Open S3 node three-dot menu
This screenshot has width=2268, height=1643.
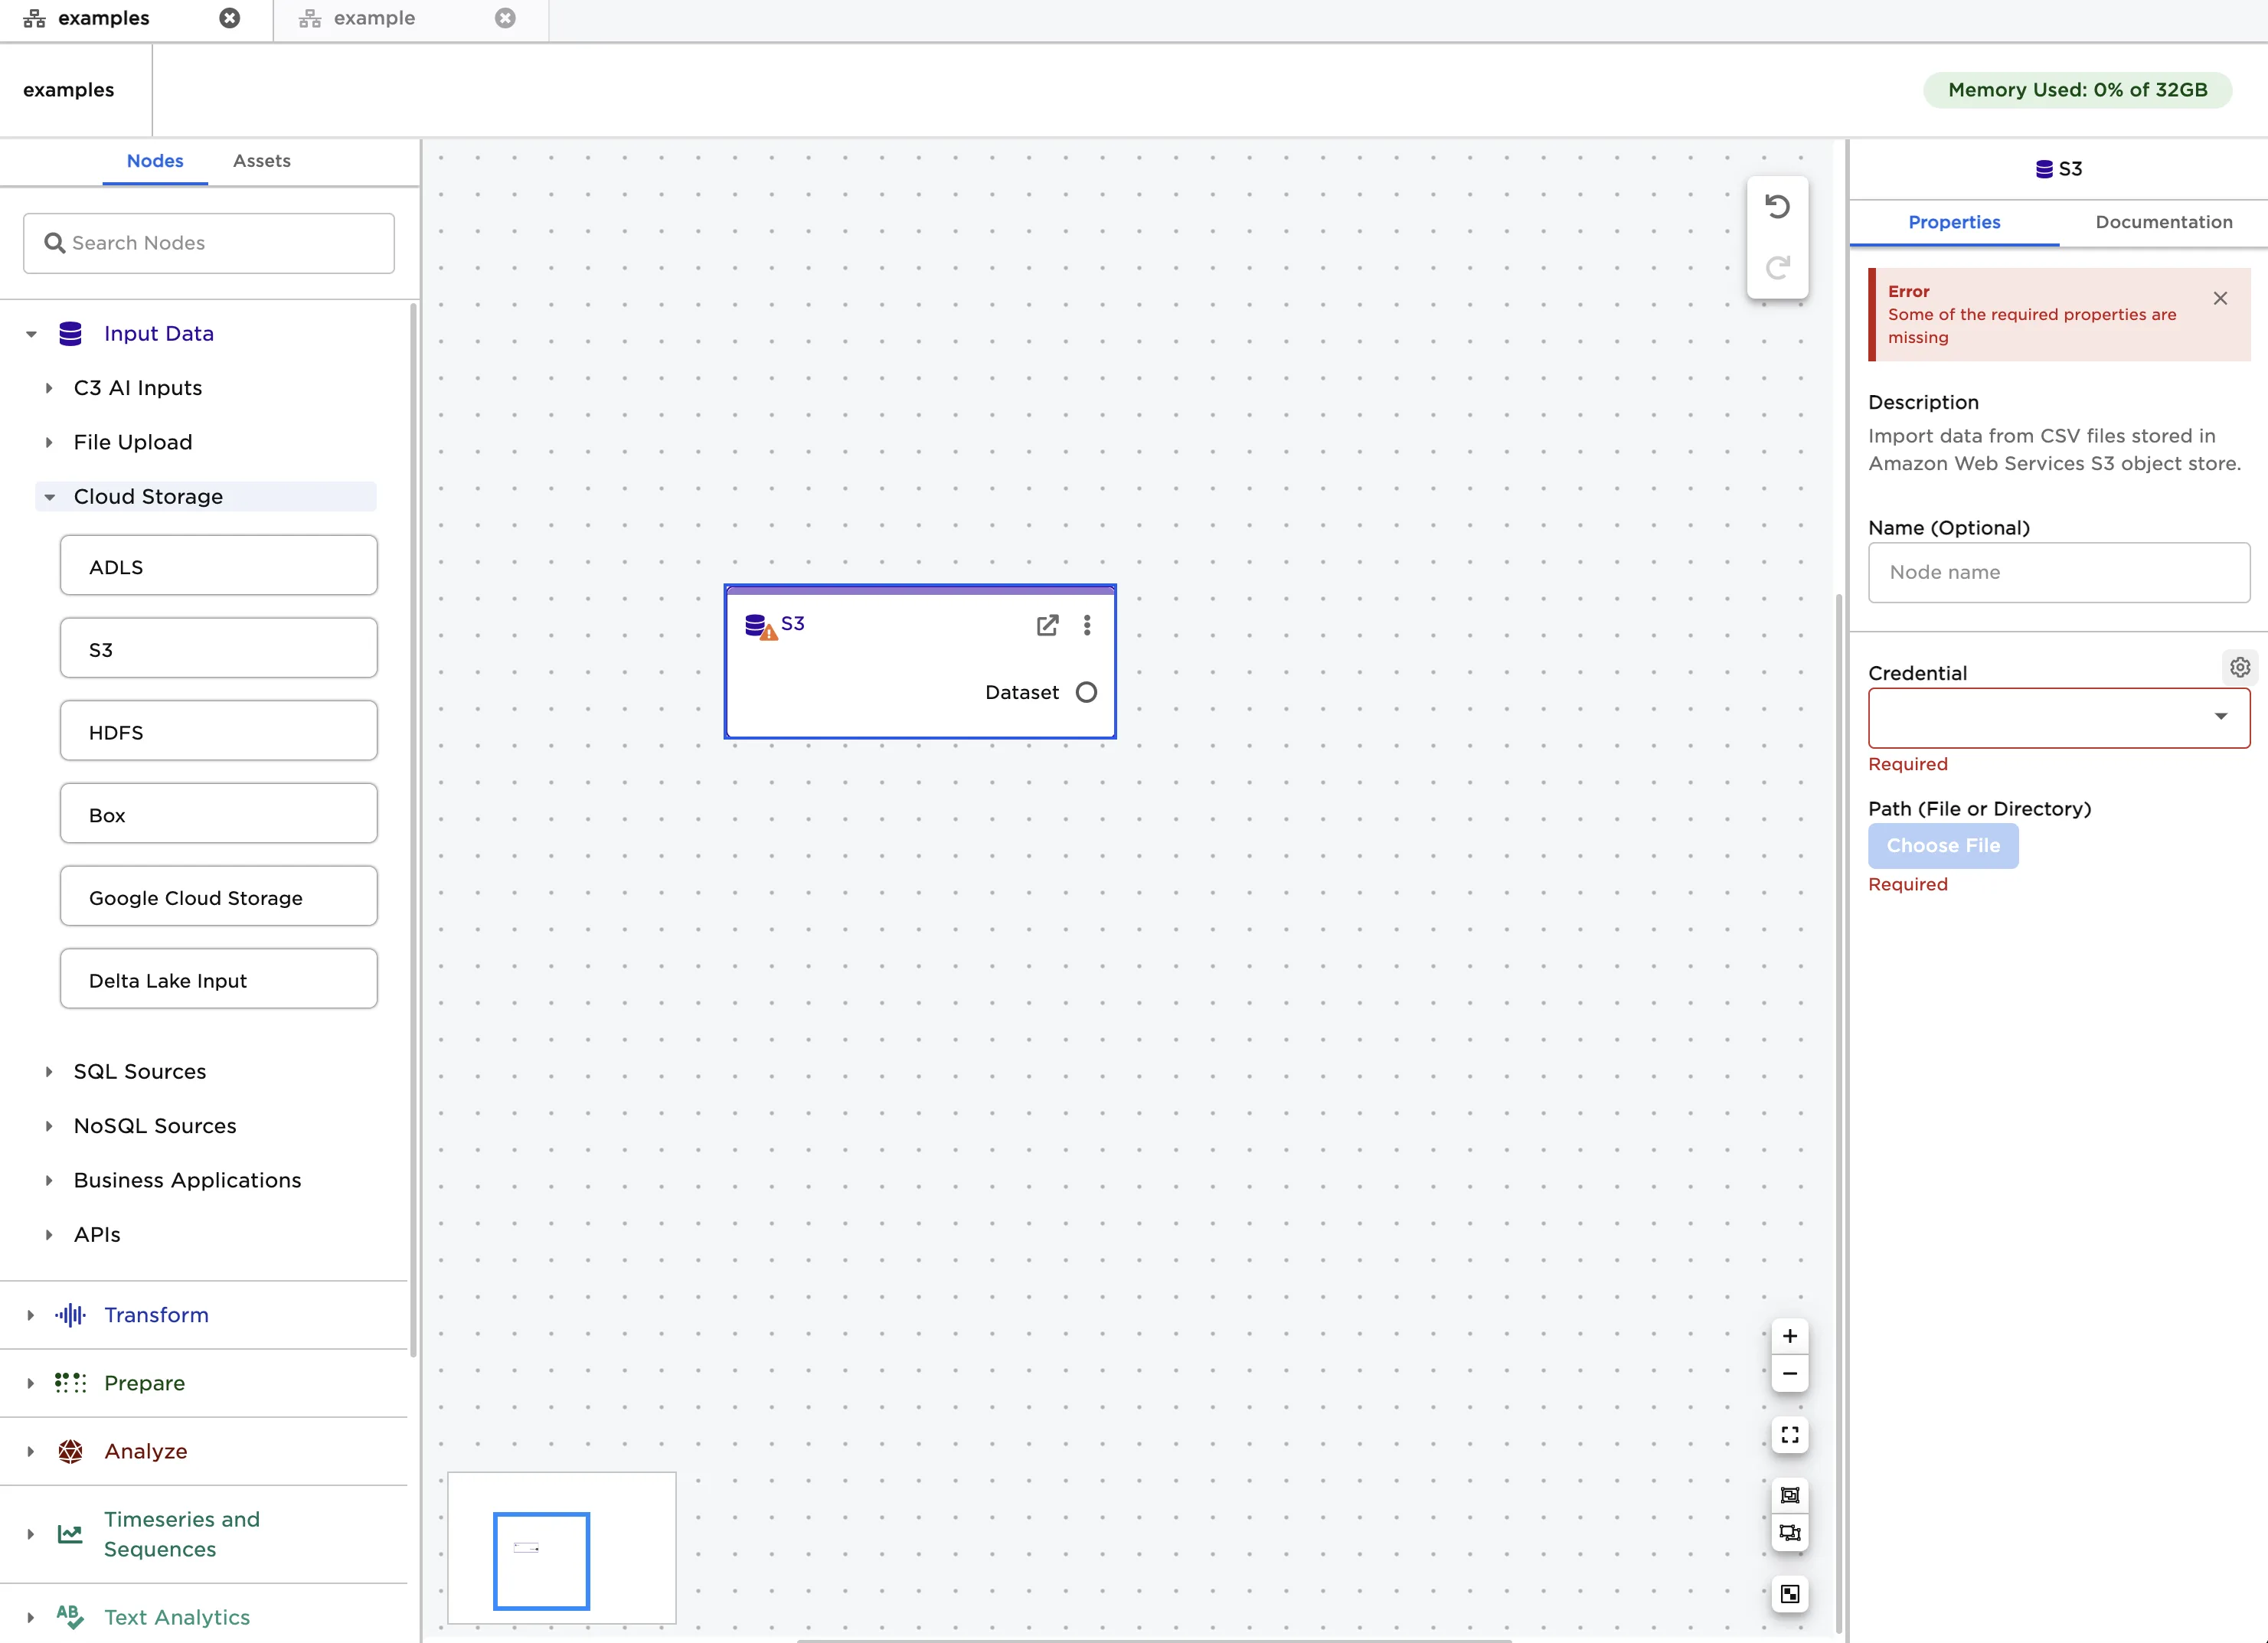click(1087, 626)
